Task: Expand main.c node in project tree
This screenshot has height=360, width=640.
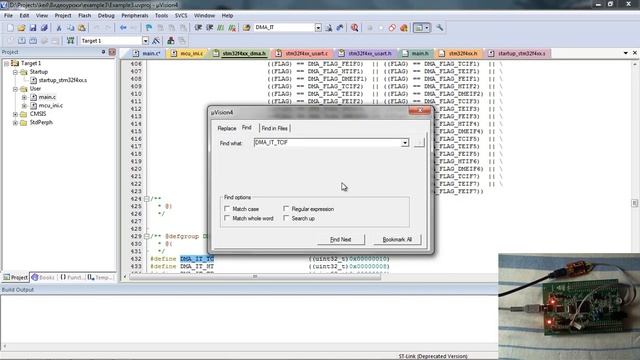Action: 24,97
